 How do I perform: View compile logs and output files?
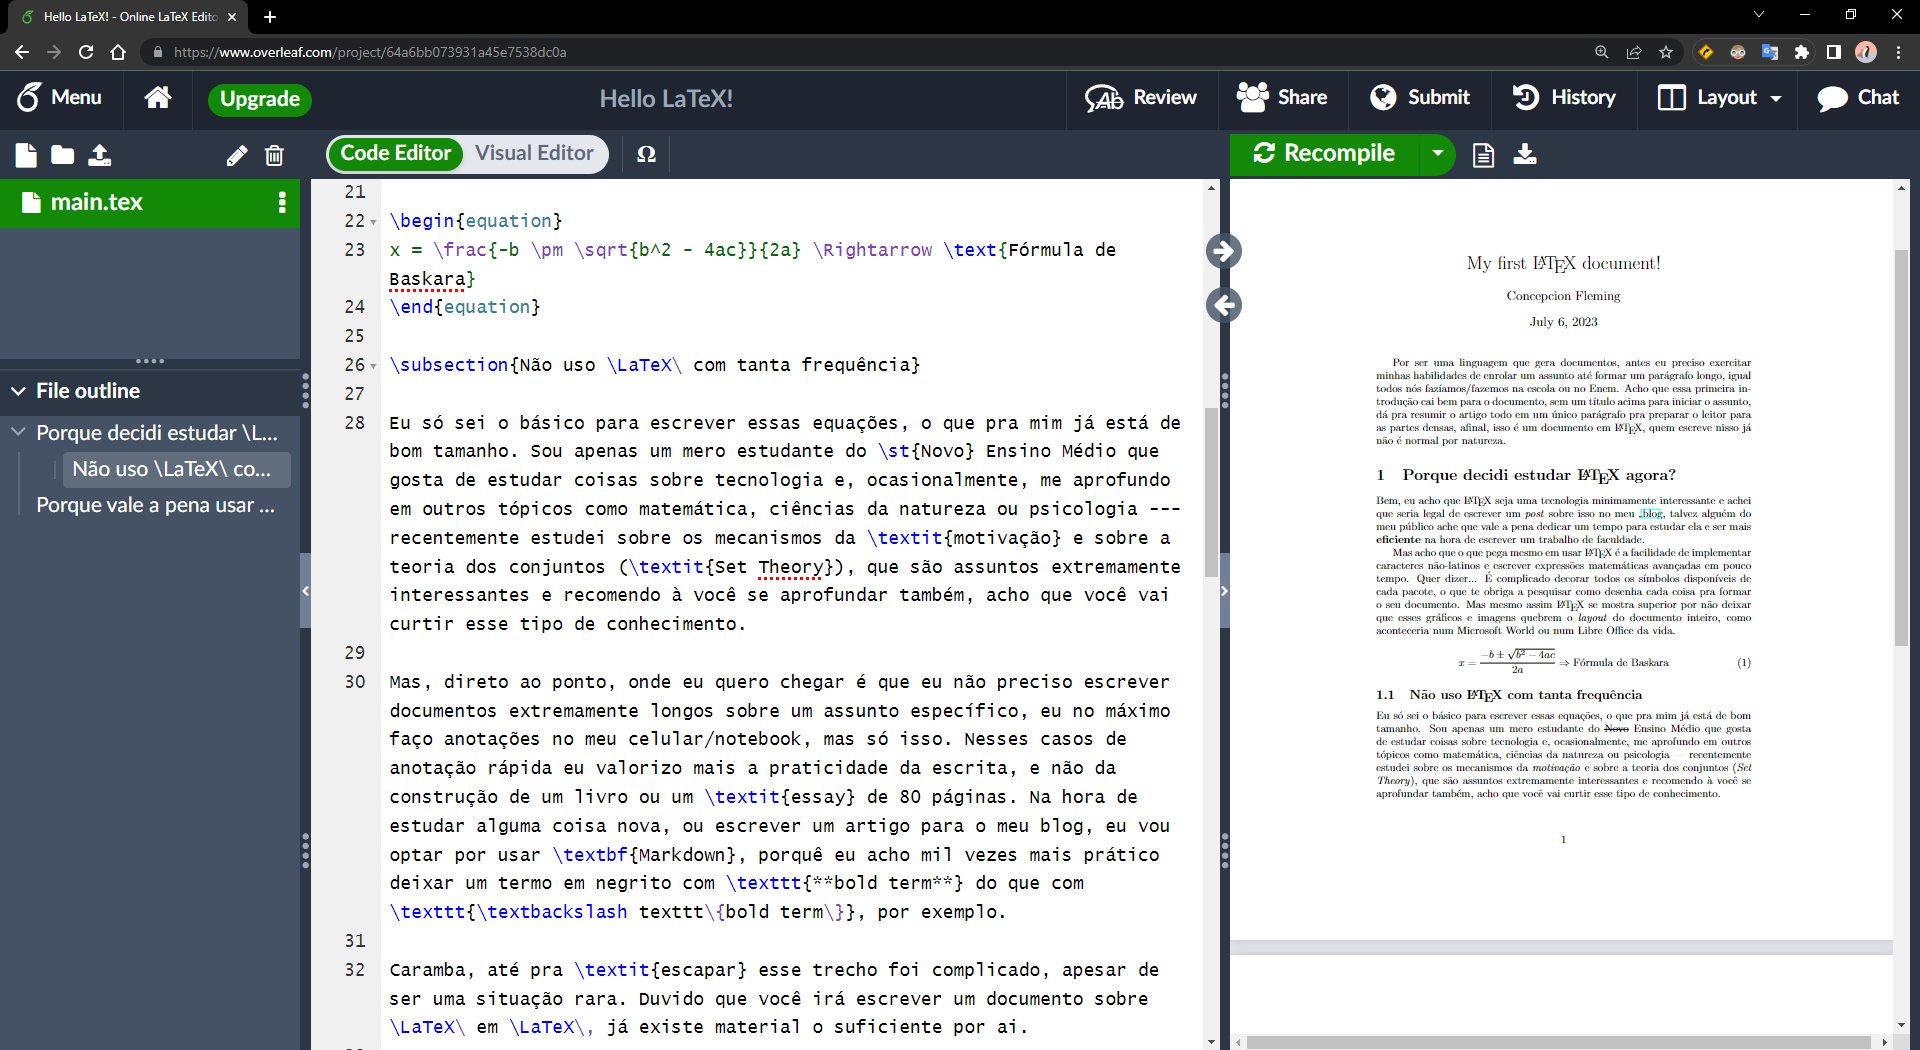coord(1483,155)
